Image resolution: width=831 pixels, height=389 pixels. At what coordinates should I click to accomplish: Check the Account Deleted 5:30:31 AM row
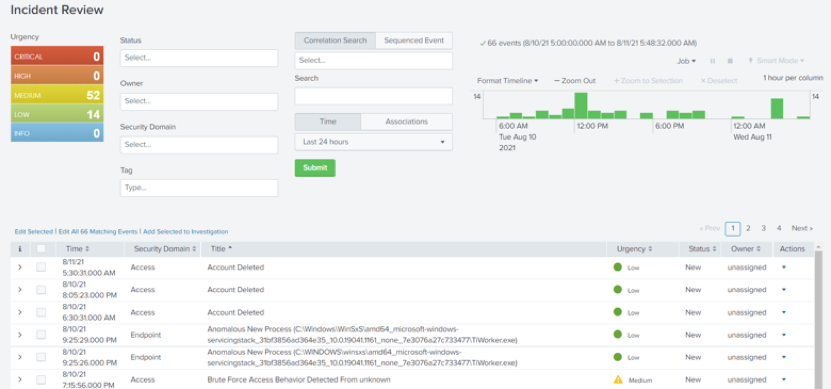click(x=41, y=267)
